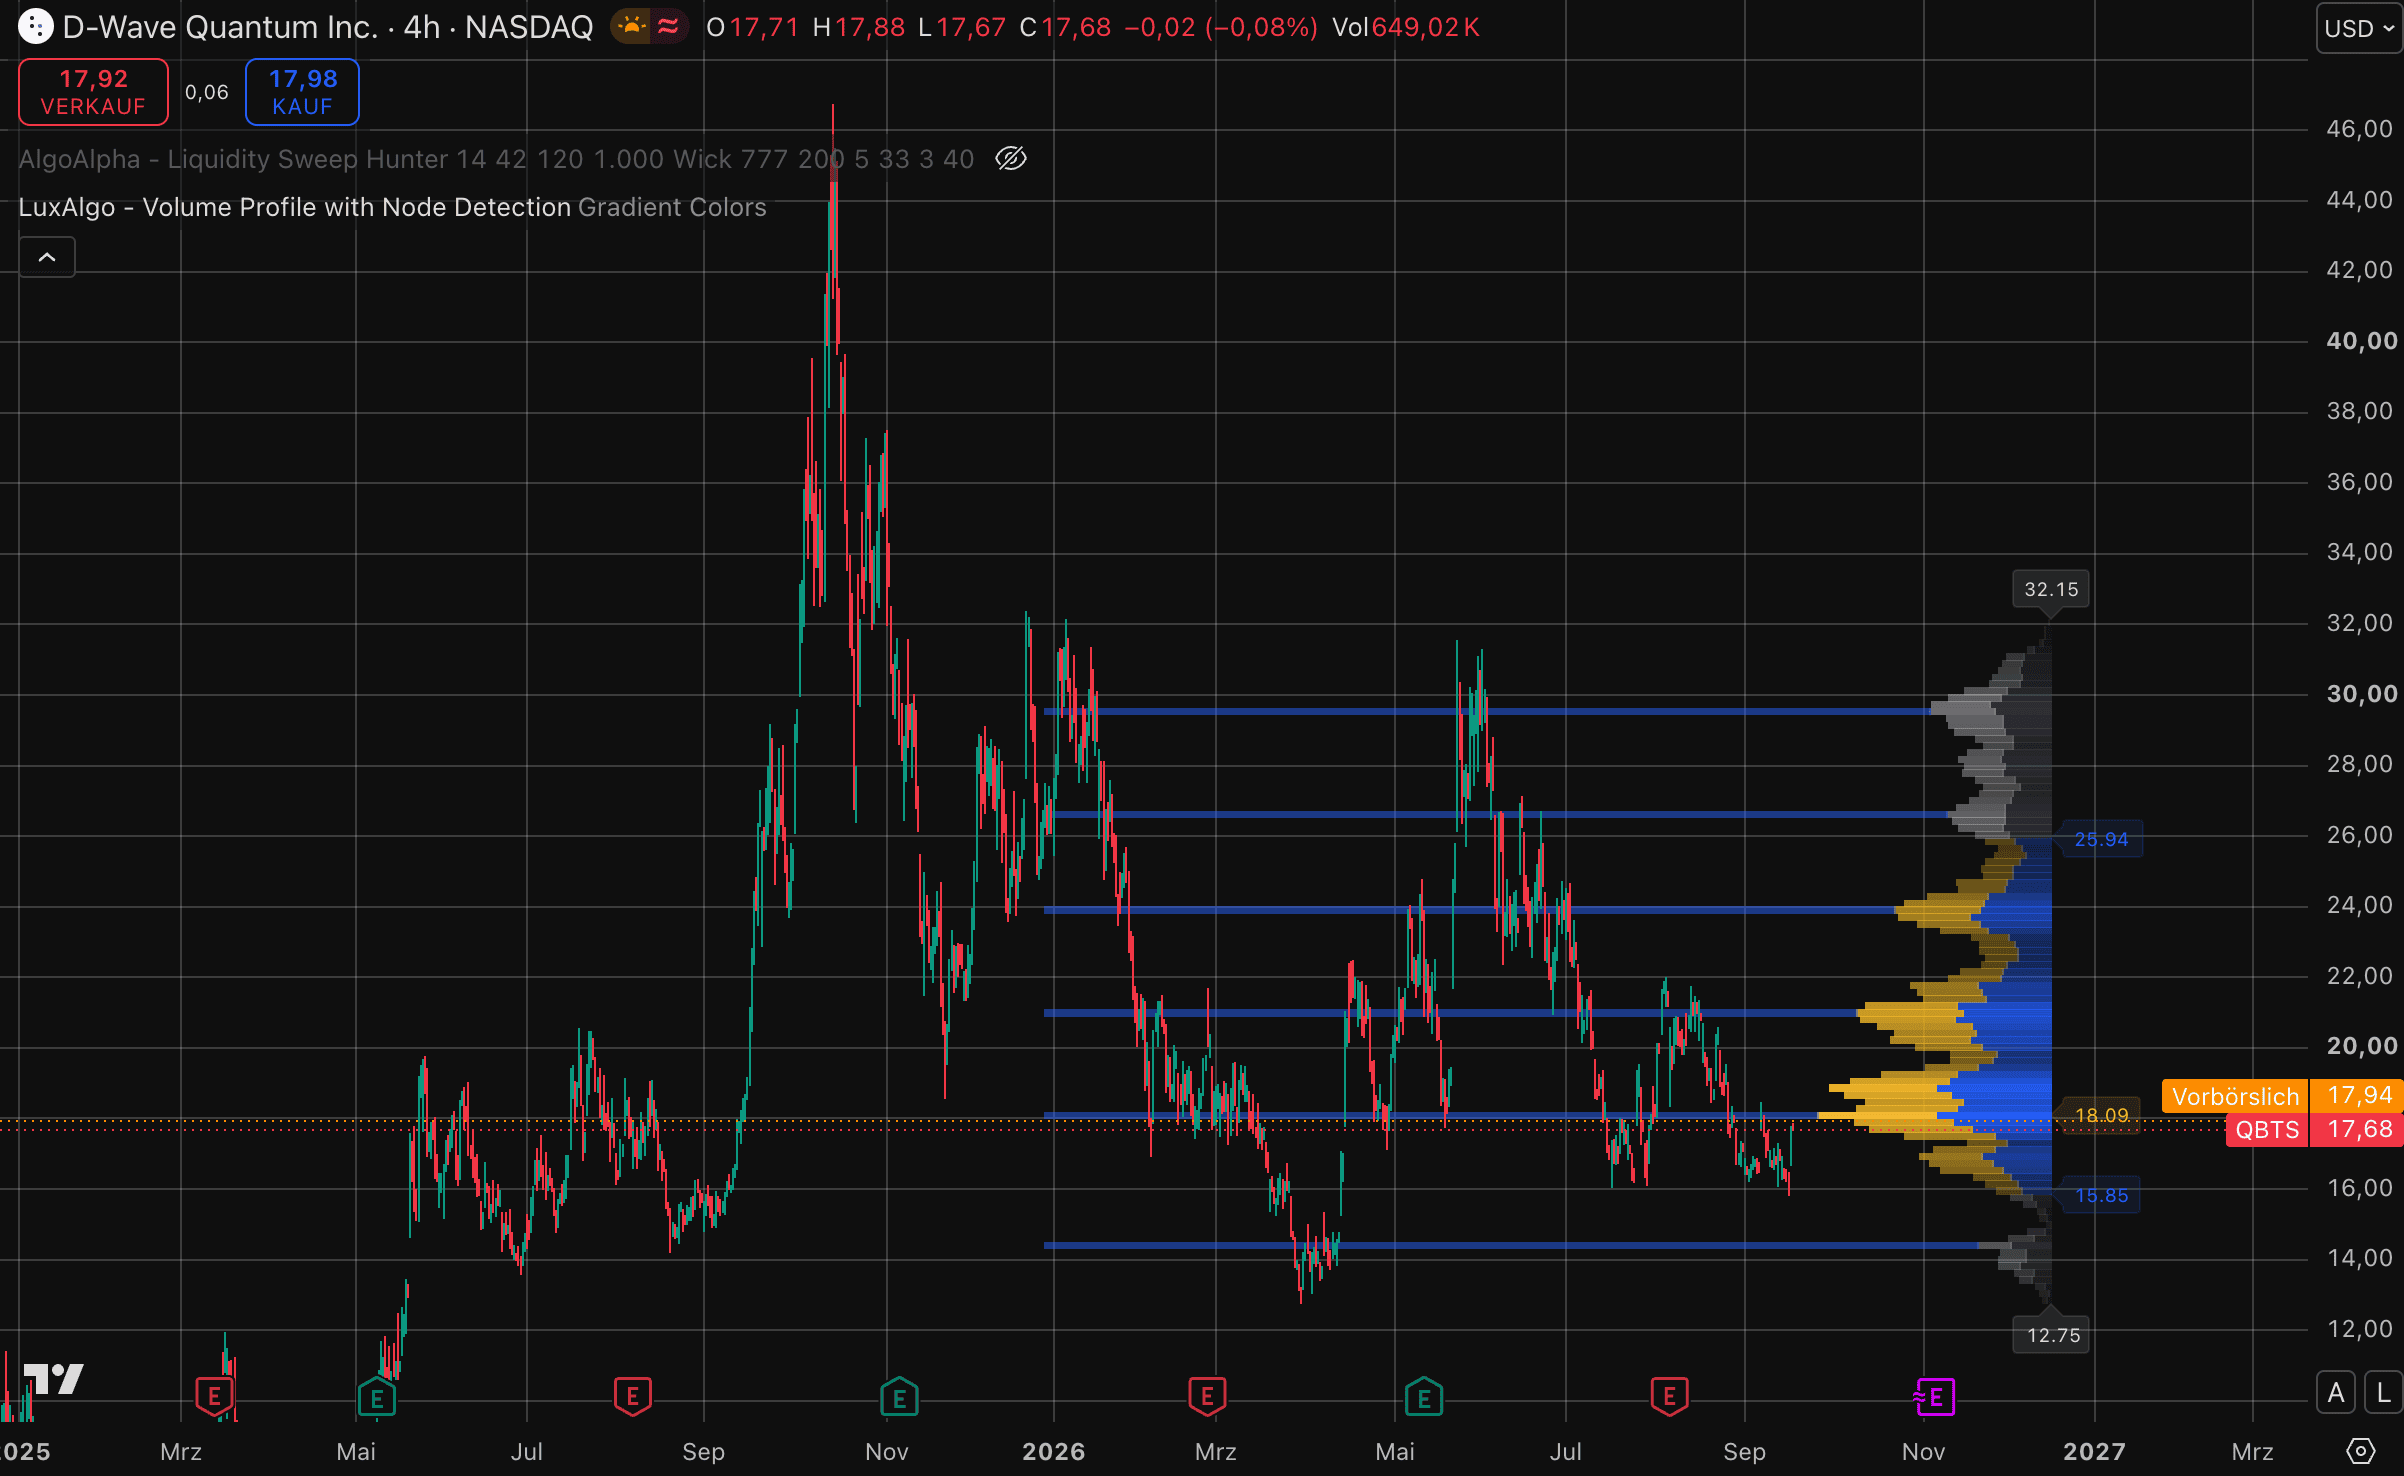Screen dimensions: 2404x1476
Task: Click the 32.15 volume profile top label
Action: [x=2051, y=589]
